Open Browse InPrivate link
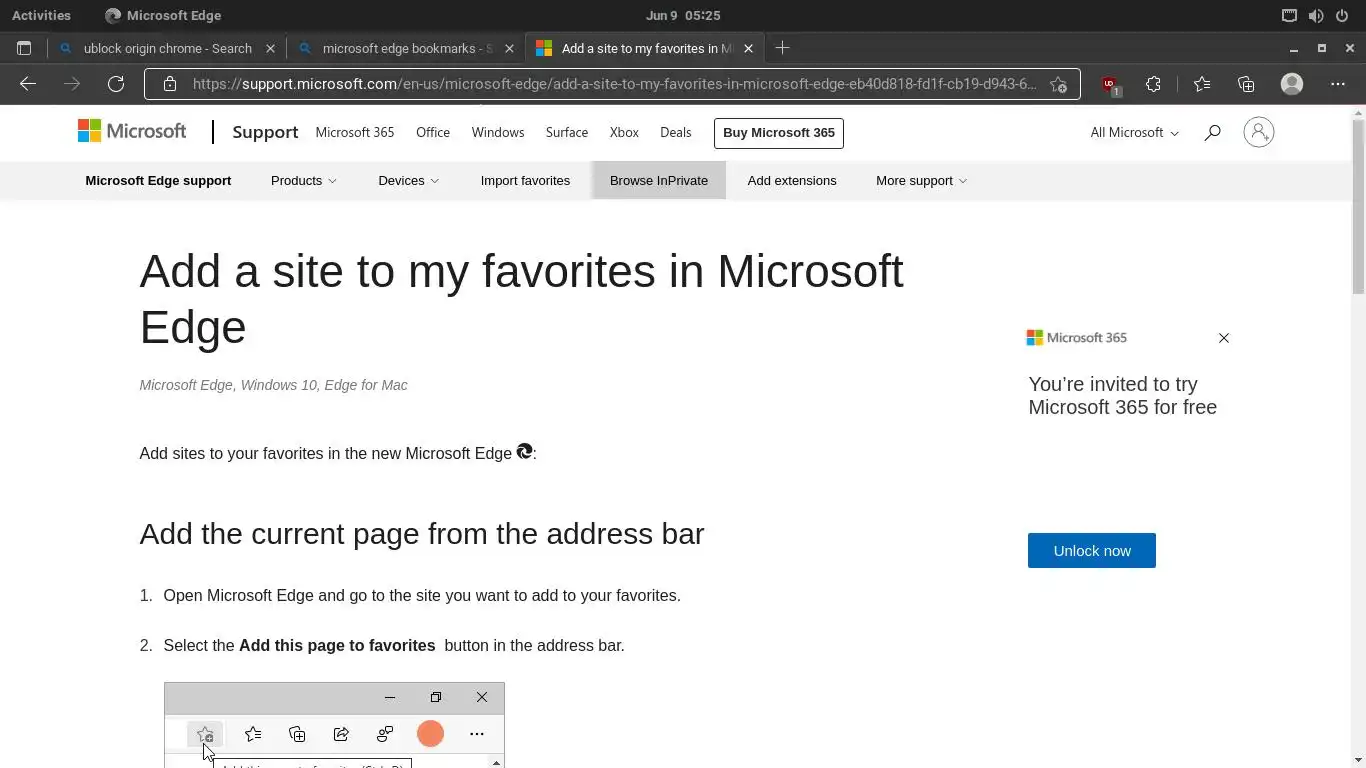1366x768 pixels. (659, 181)
